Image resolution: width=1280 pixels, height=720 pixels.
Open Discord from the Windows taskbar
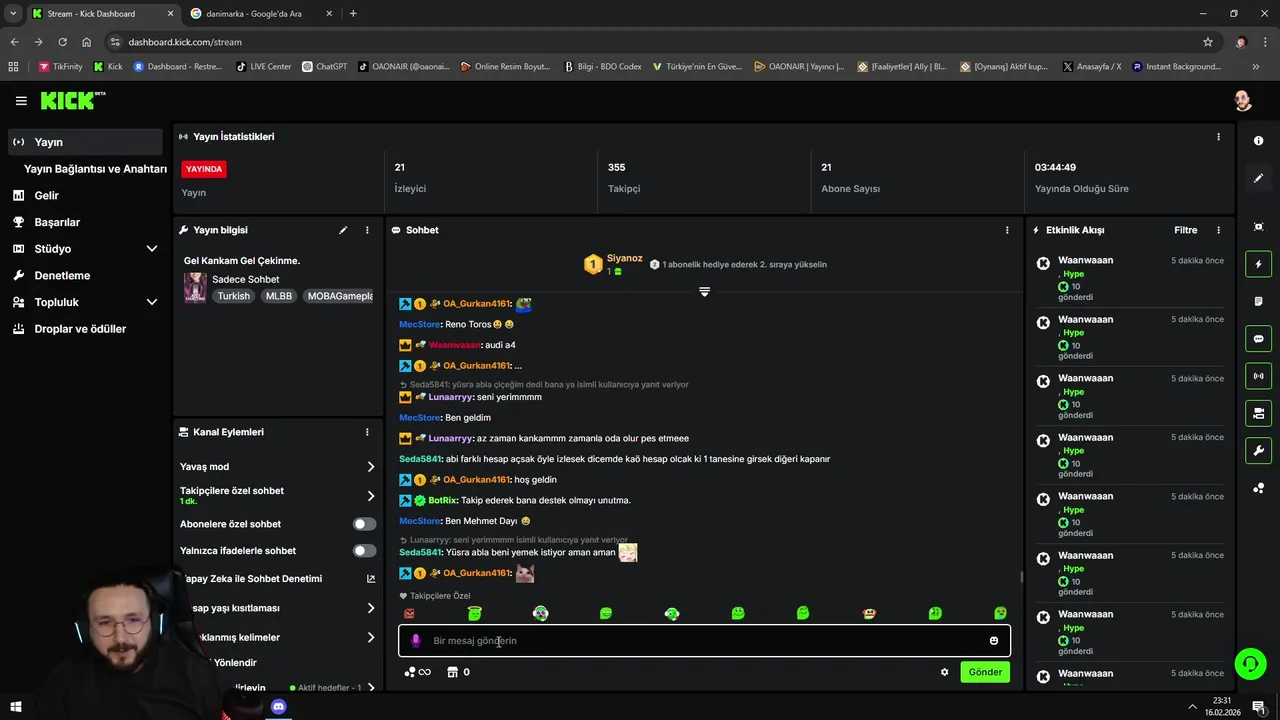(x=279, y=707)
